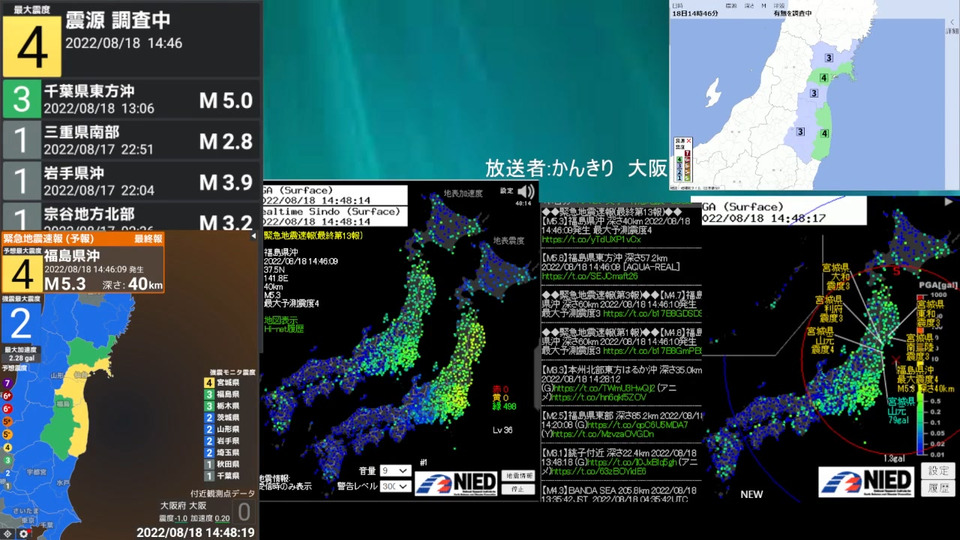Mute the speaker icon in the center monitor
The height and width of the screenshot is (540, 960).
pos(526,192)
